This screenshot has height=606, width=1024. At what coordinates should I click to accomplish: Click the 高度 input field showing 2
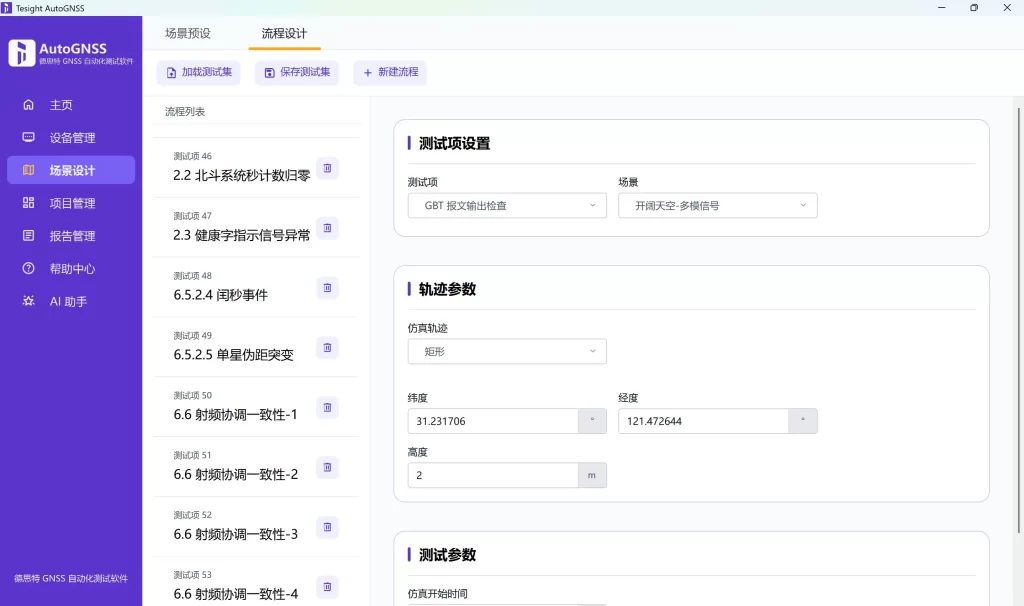click(x=493, y=475)
